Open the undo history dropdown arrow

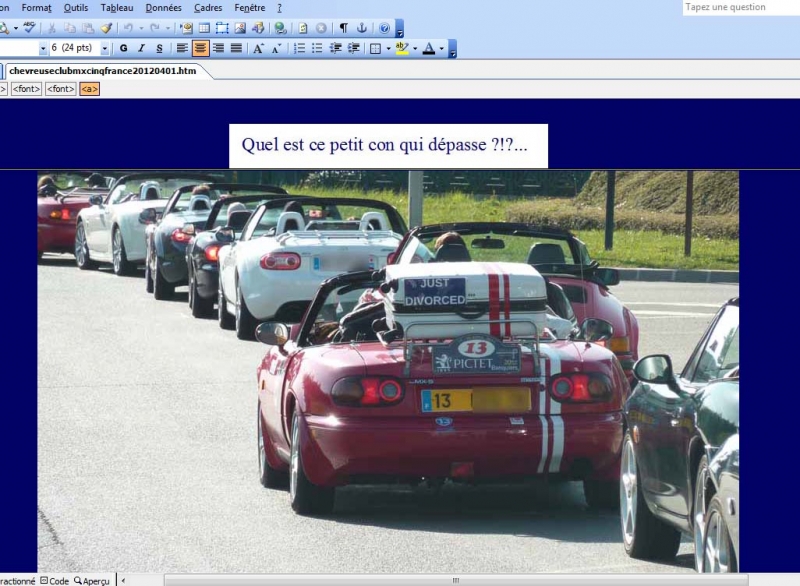tap(141, 28)
